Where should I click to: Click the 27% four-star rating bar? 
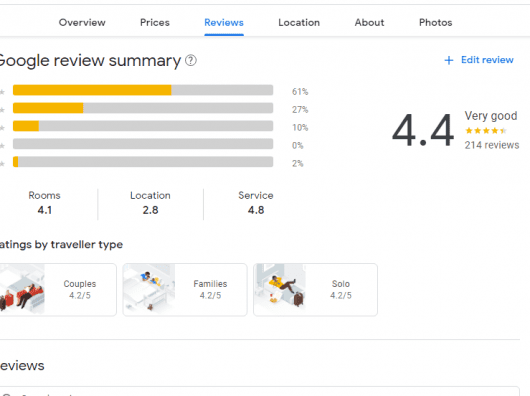(x=143, y=108)
